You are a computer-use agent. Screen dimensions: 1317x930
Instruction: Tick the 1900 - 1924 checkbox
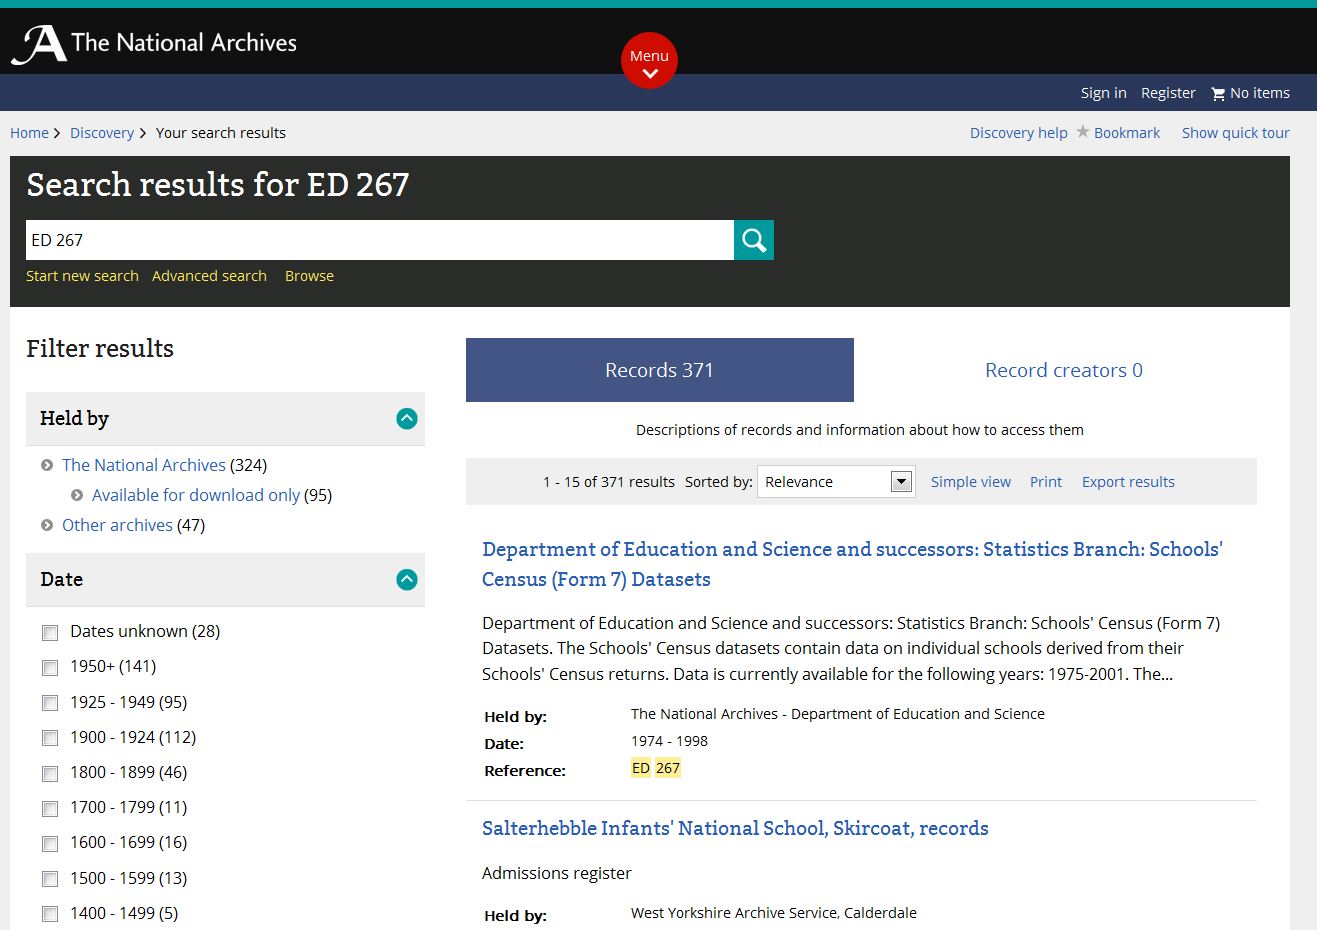point(50,738)
